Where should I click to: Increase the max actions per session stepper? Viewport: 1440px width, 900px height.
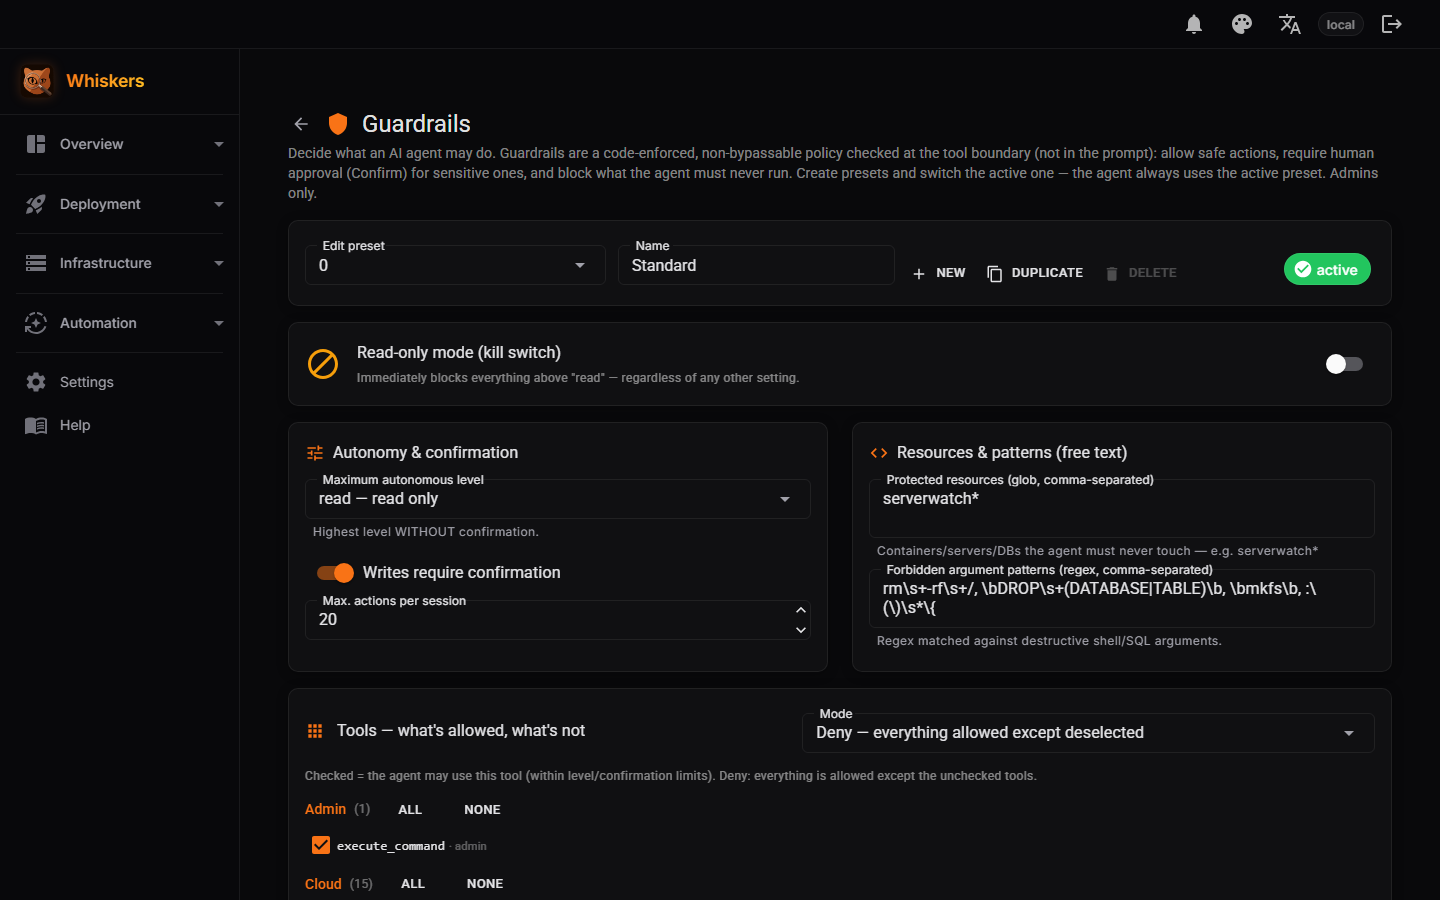(800, 610)
